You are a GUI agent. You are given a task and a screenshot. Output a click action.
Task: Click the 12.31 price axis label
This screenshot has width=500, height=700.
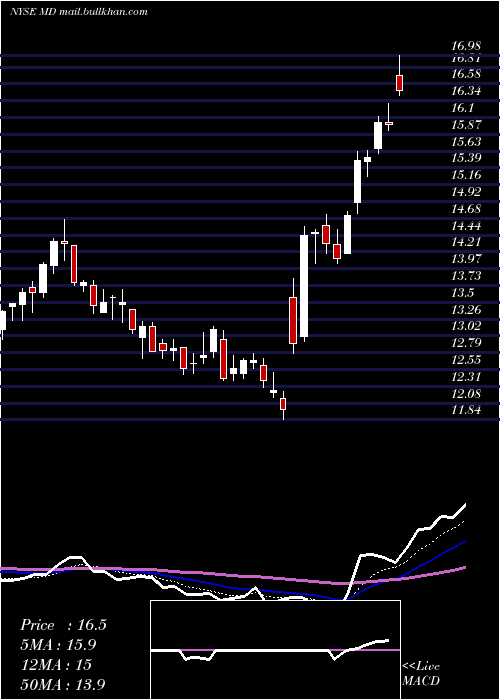point(466,376)
